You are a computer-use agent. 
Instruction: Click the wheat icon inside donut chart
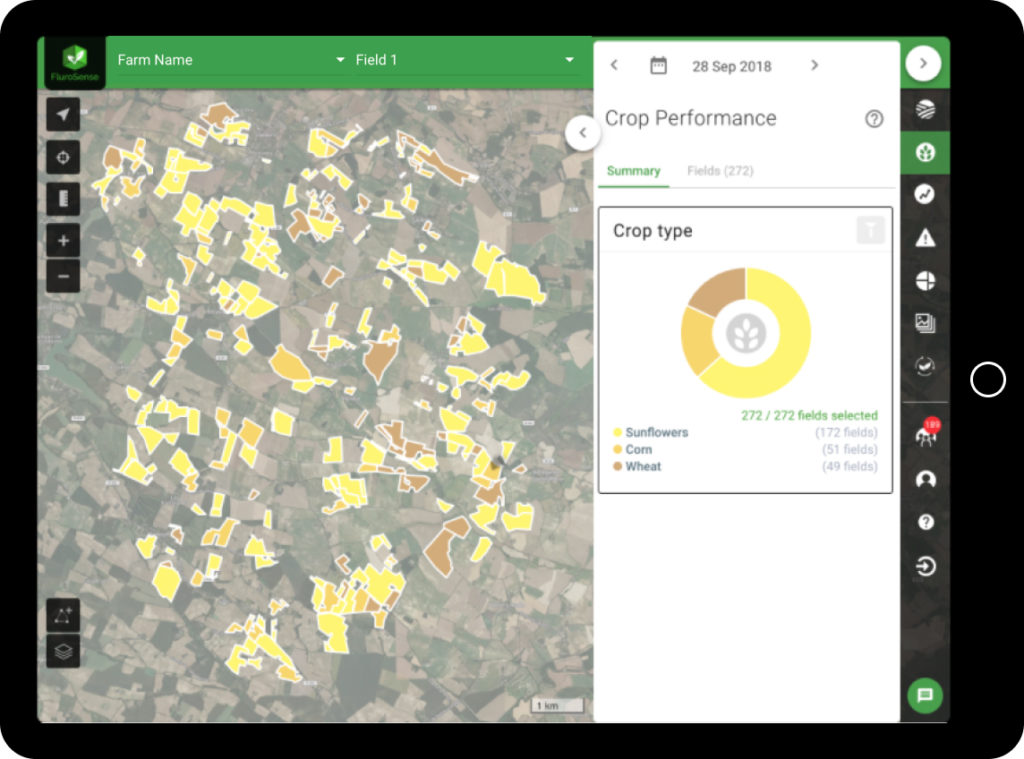746,333
